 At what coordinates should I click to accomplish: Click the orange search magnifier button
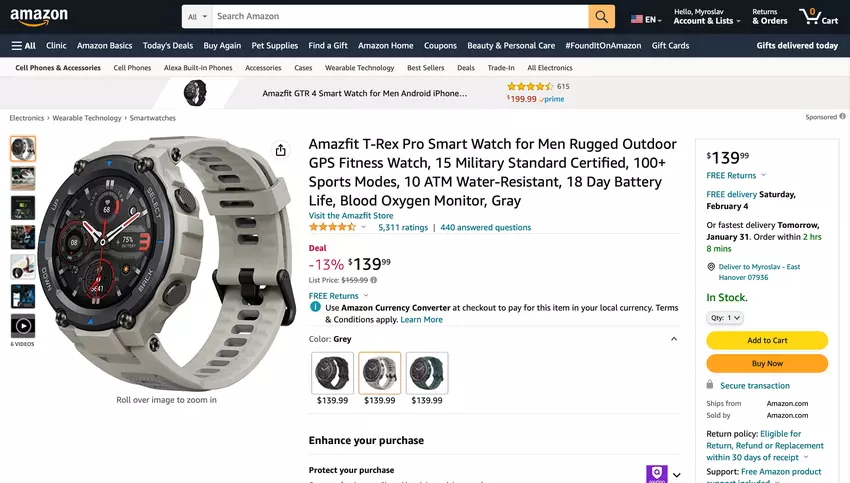(601, 17)
